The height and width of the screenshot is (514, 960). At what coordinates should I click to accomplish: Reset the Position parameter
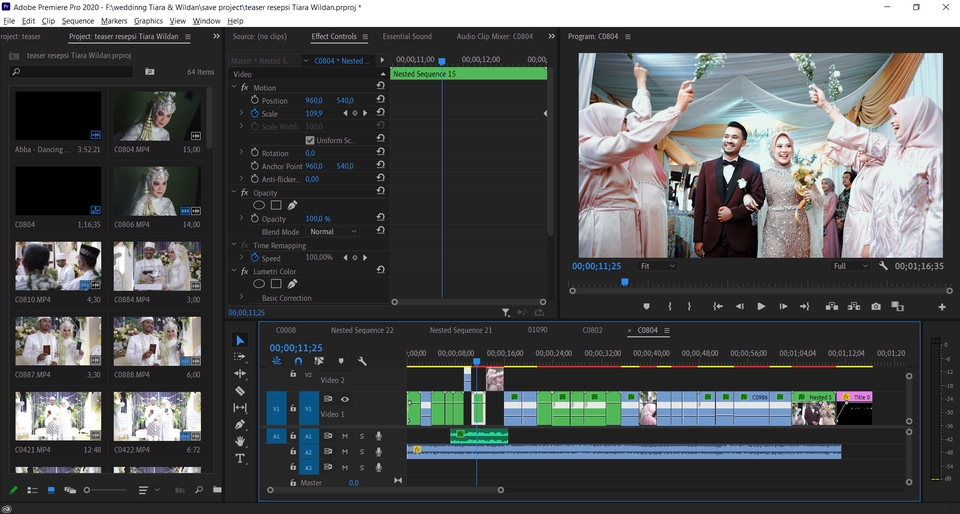click(380, 100)
